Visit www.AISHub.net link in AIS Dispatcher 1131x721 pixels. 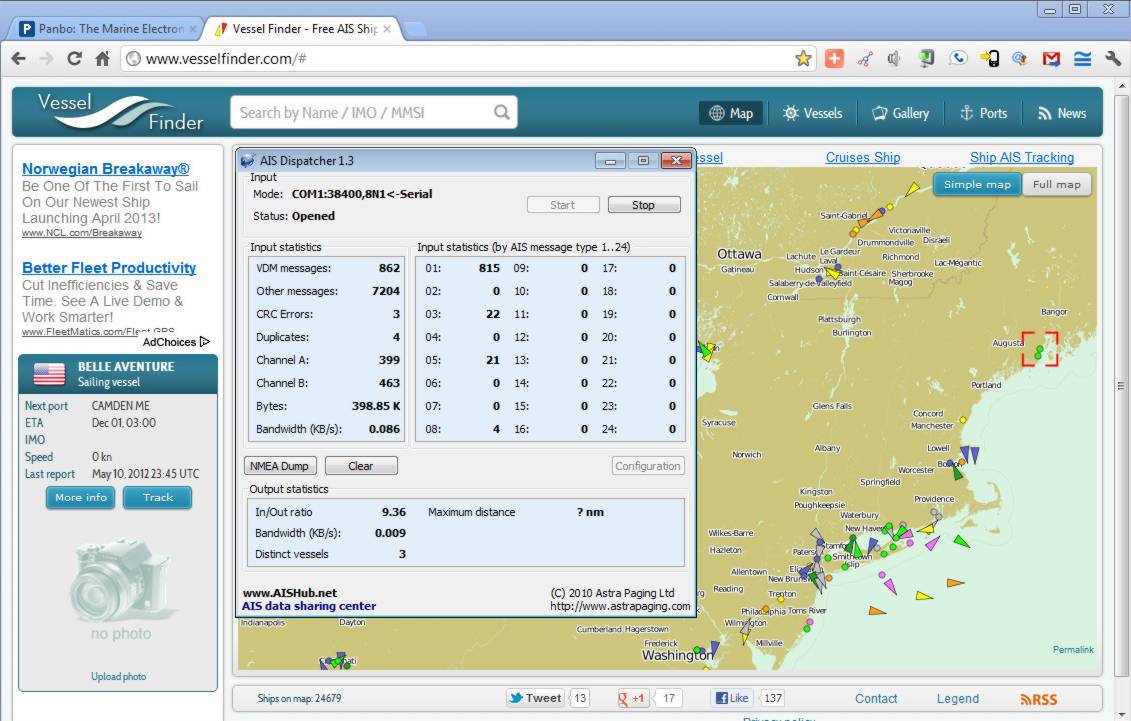click(x=290, y=593)
